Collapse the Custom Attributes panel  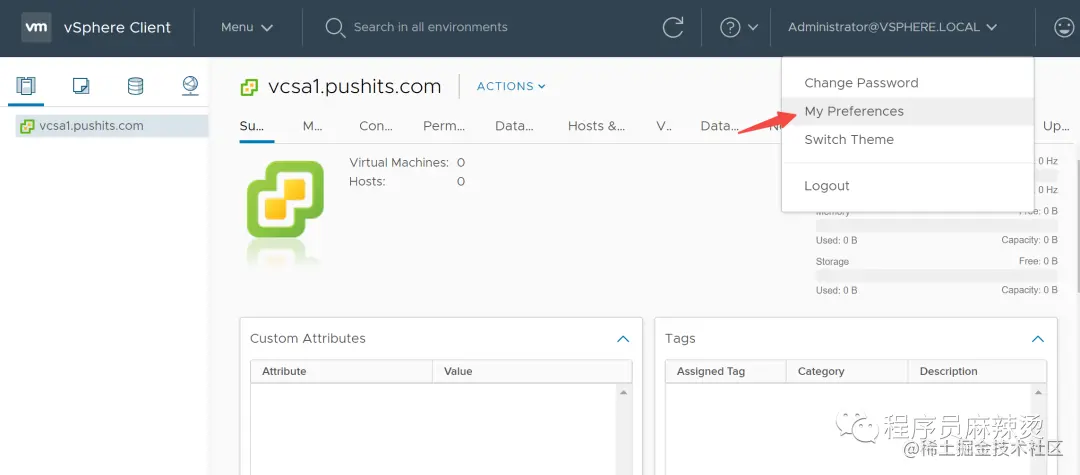pos(623,339)
